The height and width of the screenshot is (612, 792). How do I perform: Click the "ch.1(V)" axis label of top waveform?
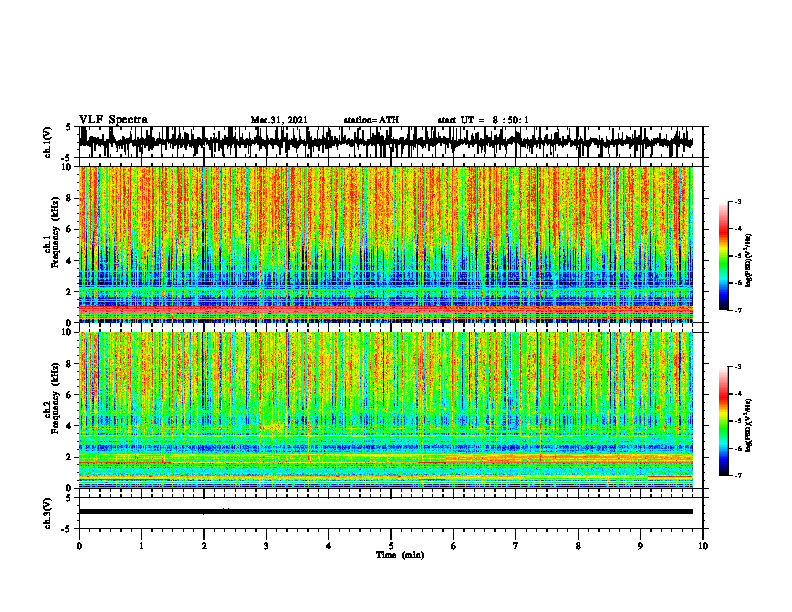coord(48,142)
